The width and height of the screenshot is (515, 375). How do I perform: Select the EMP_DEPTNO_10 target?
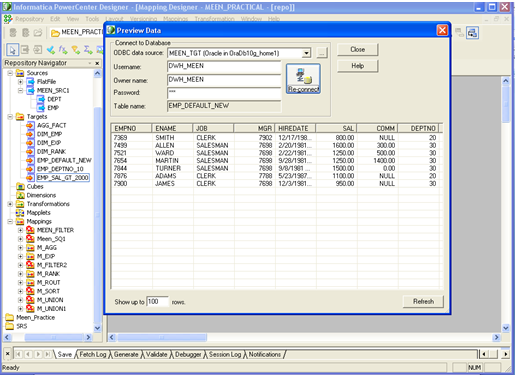coord(60,169)
